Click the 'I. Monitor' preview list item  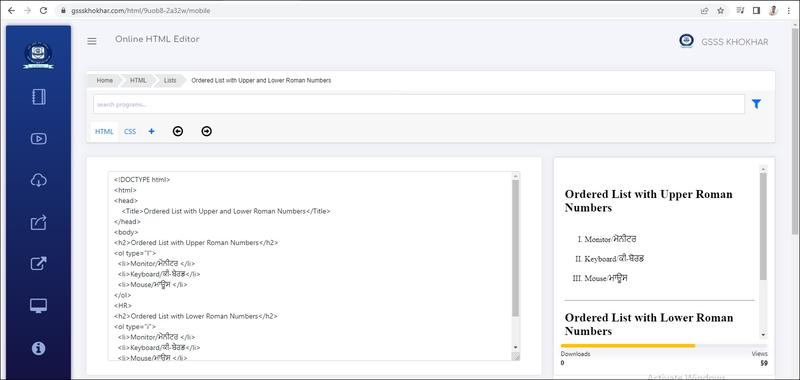pos(607,239)
